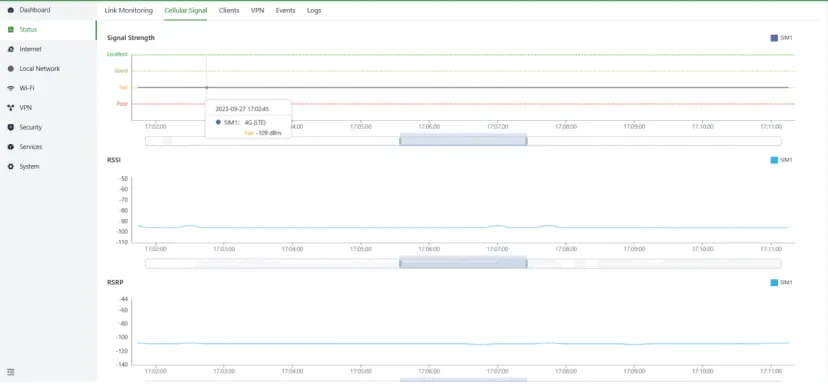Switch to the Events tab
The image size is (828, 384).
click(x=286, y=10)
